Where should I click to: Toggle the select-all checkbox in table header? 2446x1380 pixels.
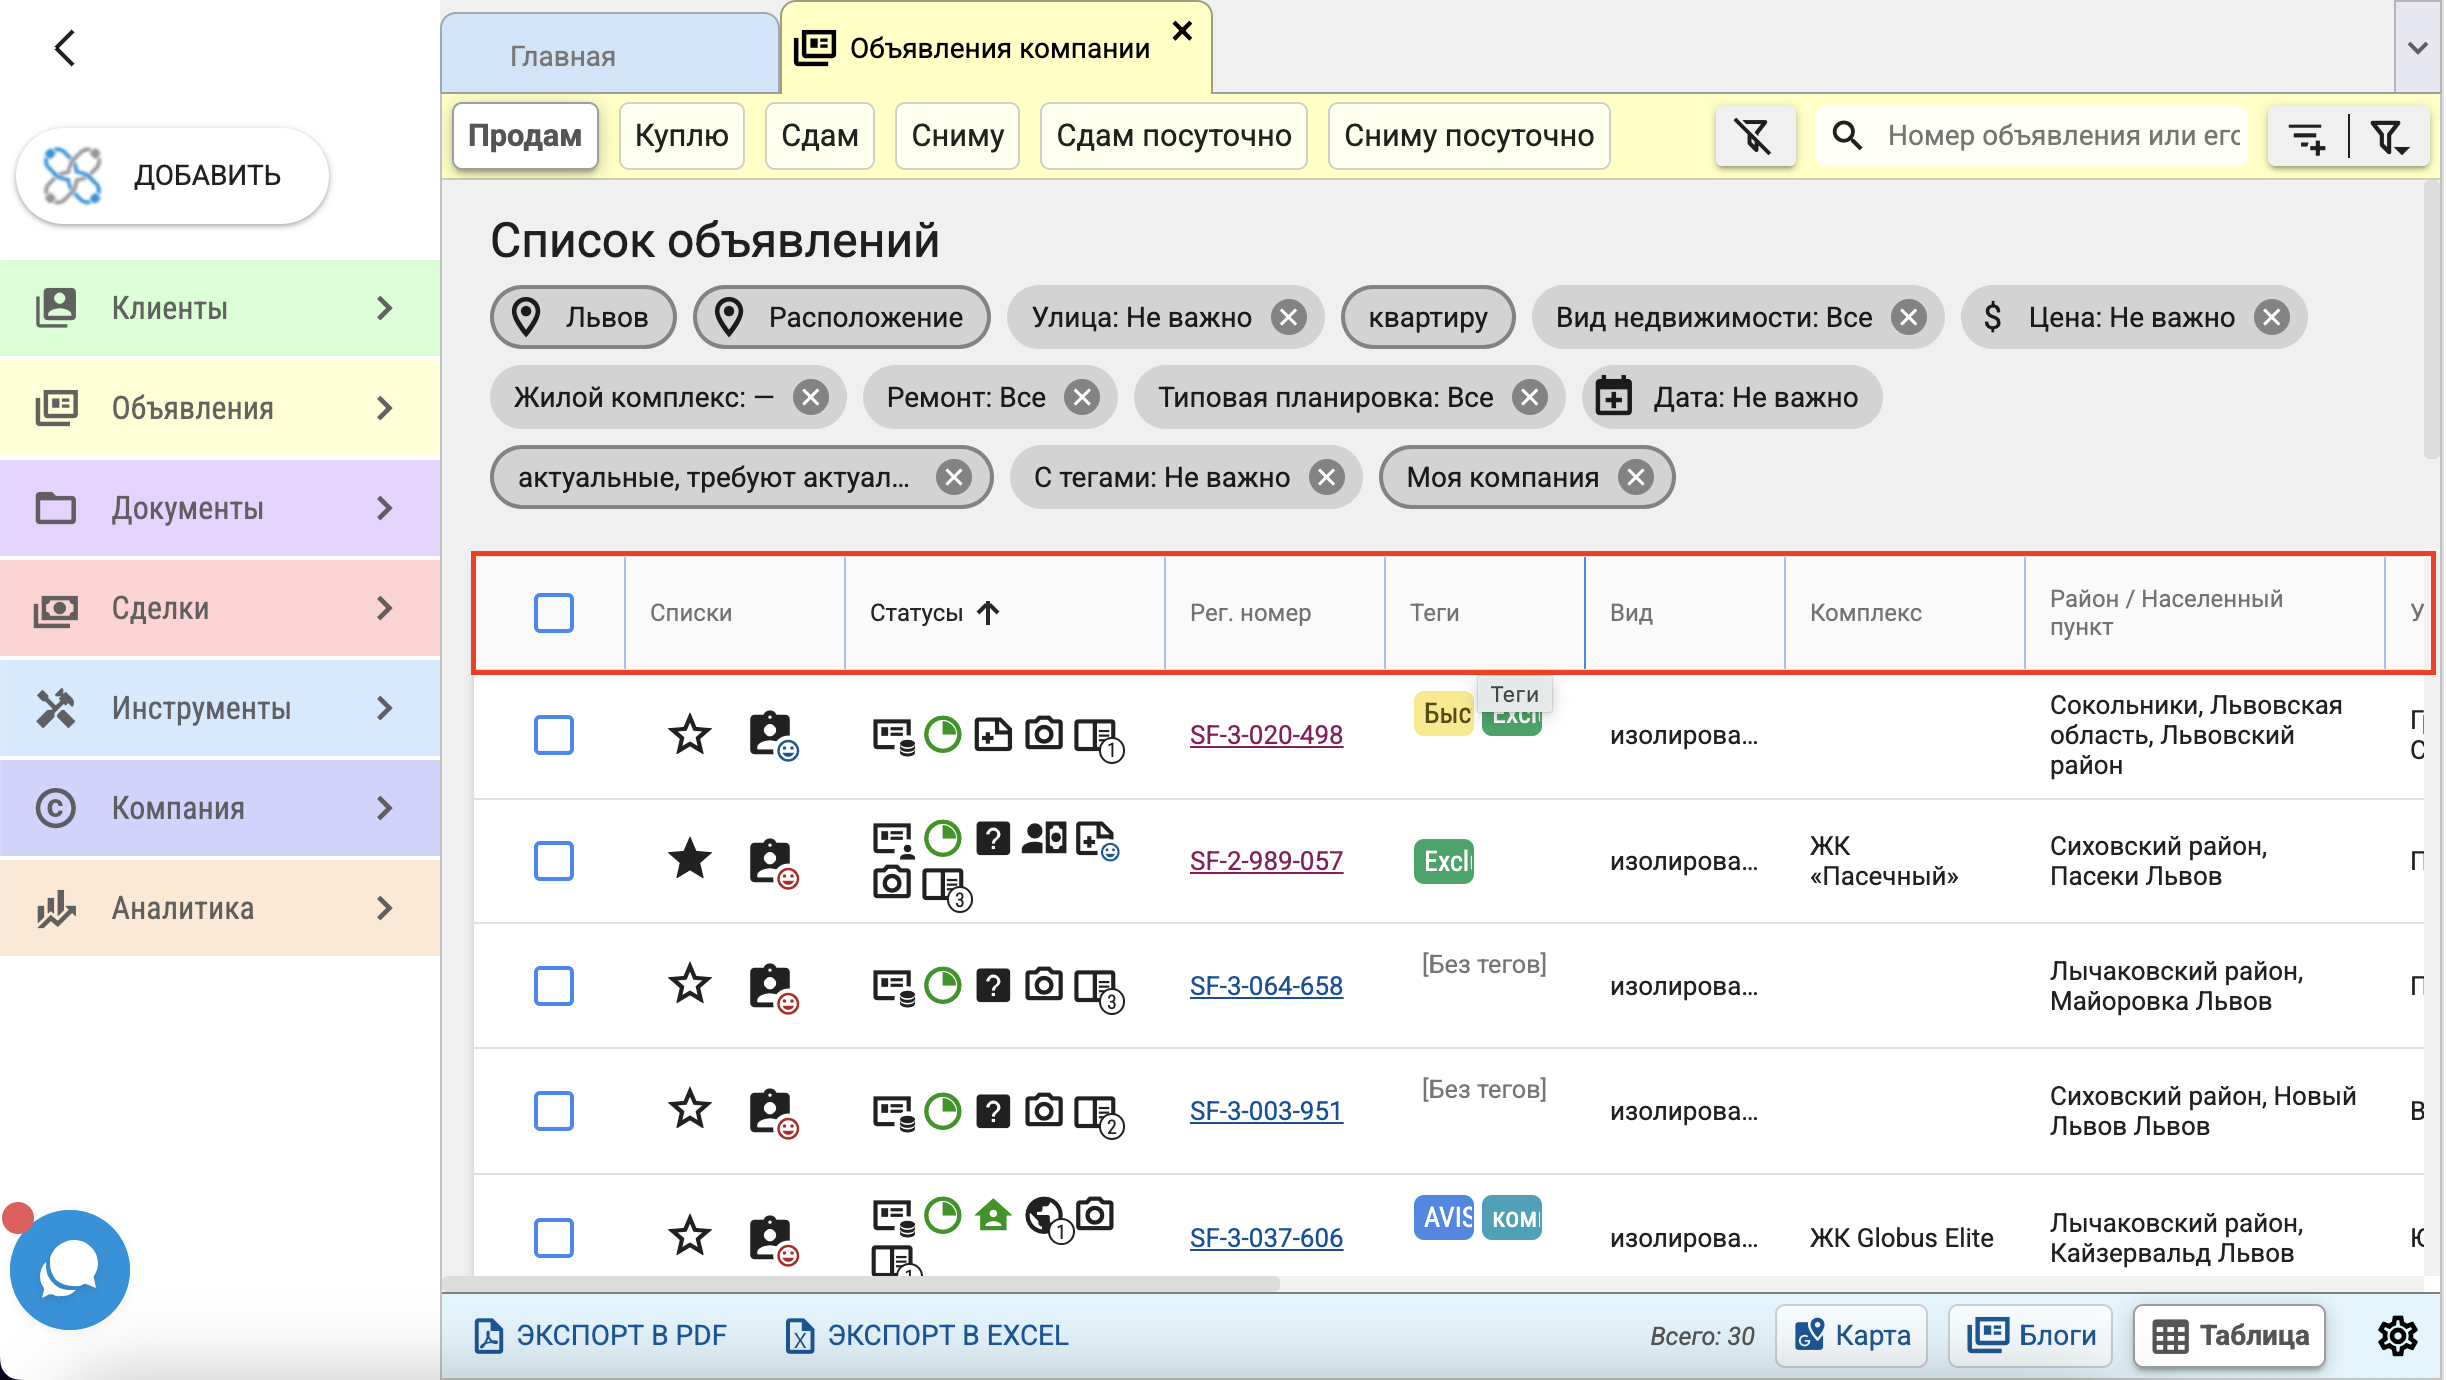point(553,613)
